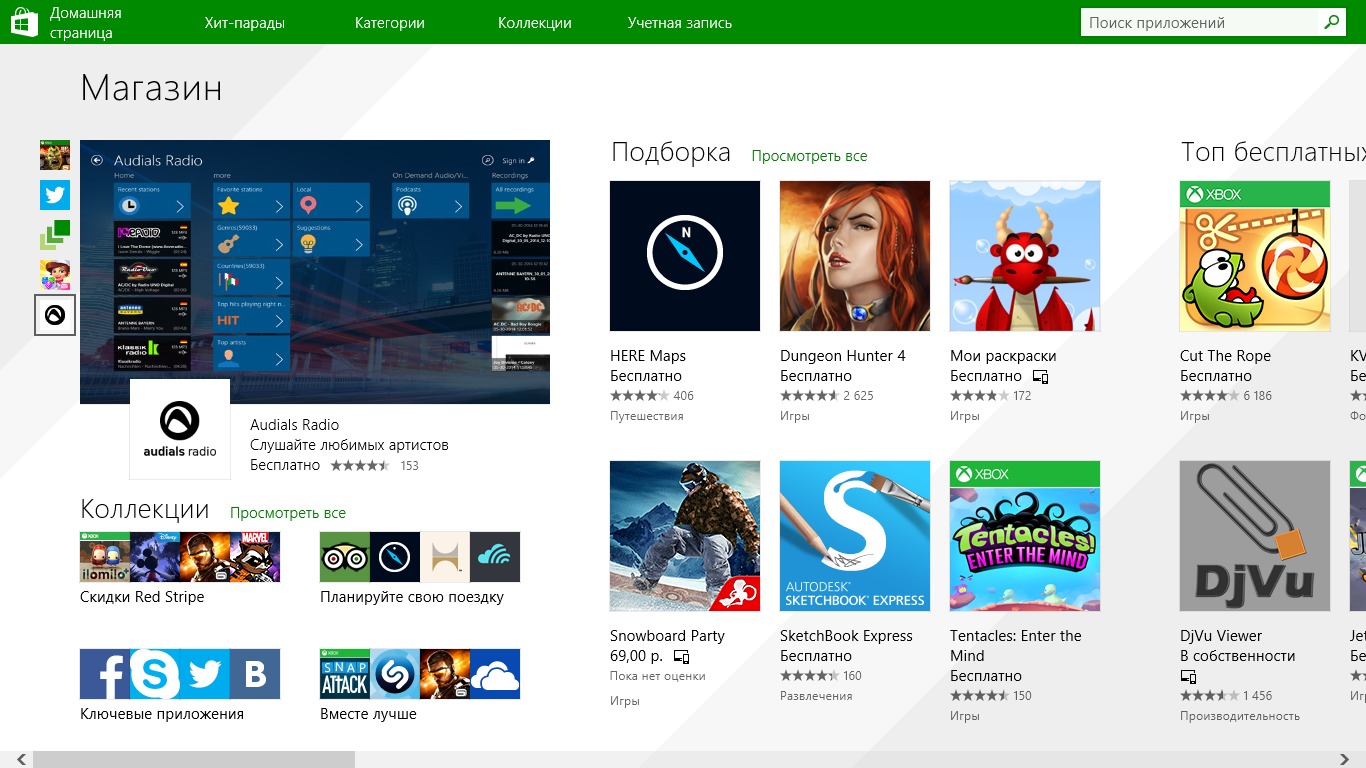The width and height of the screenshot is (1366, 768).
Task: Click the Twitter icon in Ключевые приложения
Action: click(x=205, y=674)
